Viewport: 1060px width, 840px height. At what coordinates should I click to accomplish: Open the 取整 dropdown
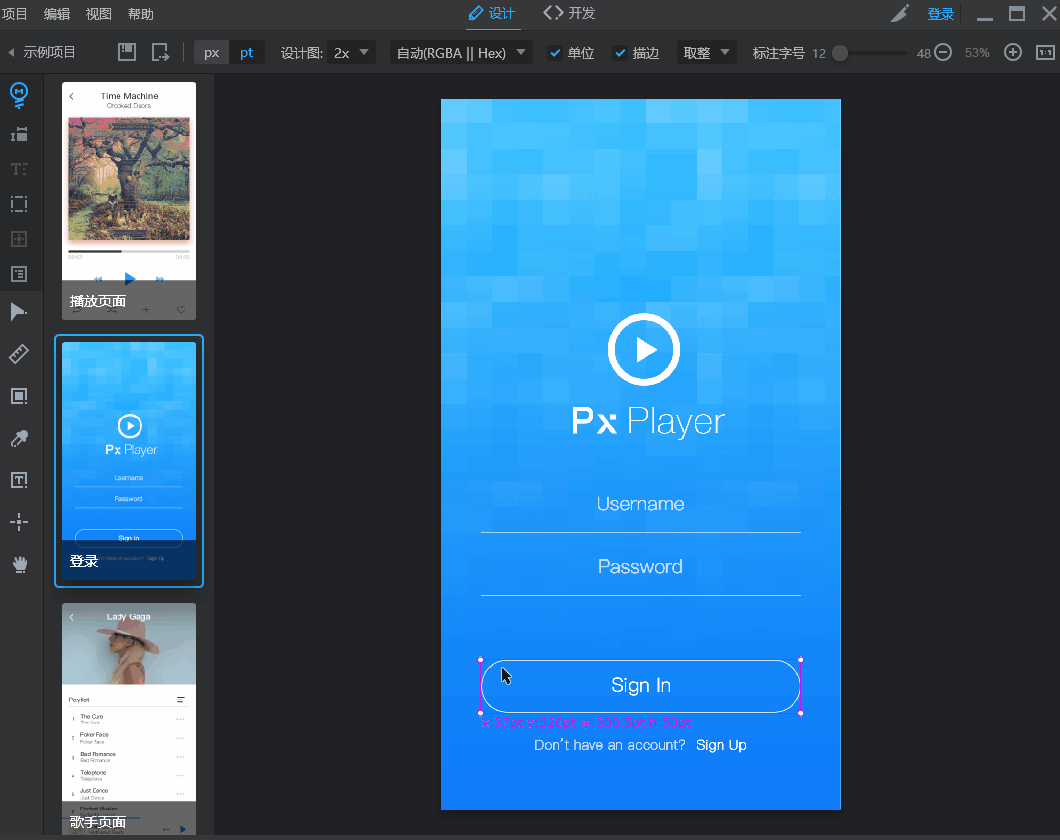(706, 53)
